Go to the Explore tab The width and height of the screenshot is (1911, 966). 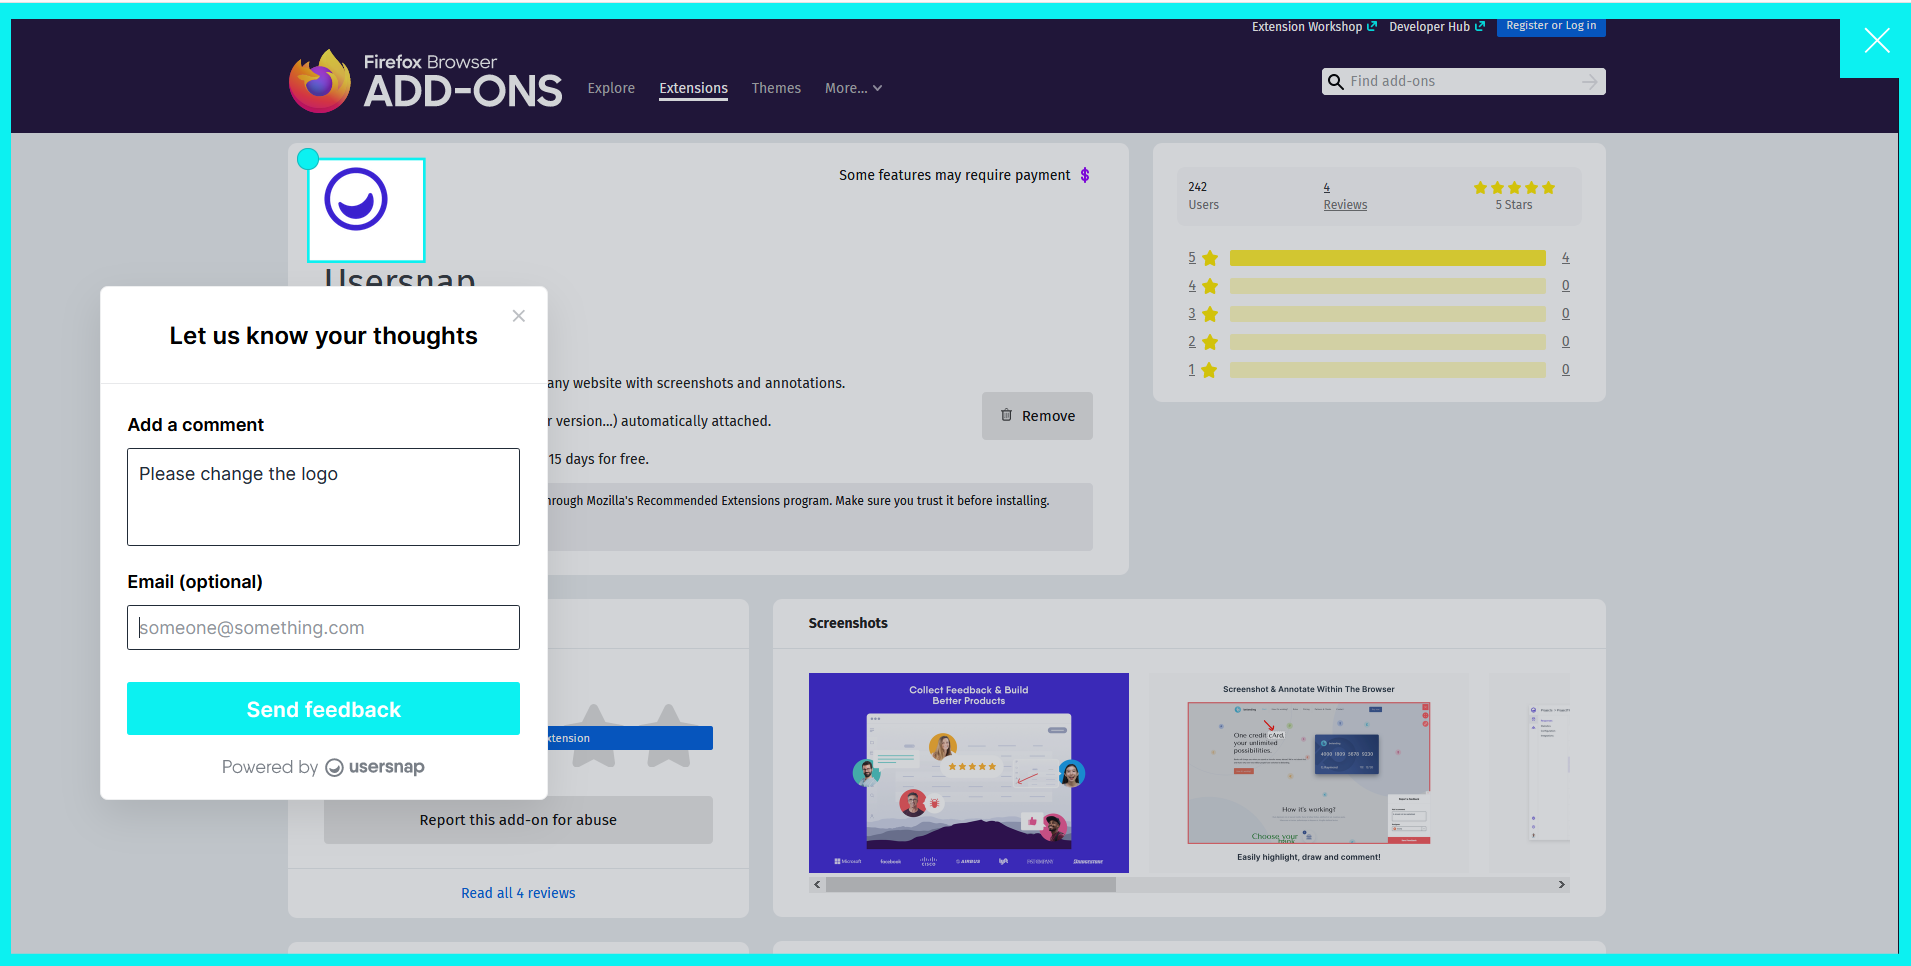click(611, 88)
